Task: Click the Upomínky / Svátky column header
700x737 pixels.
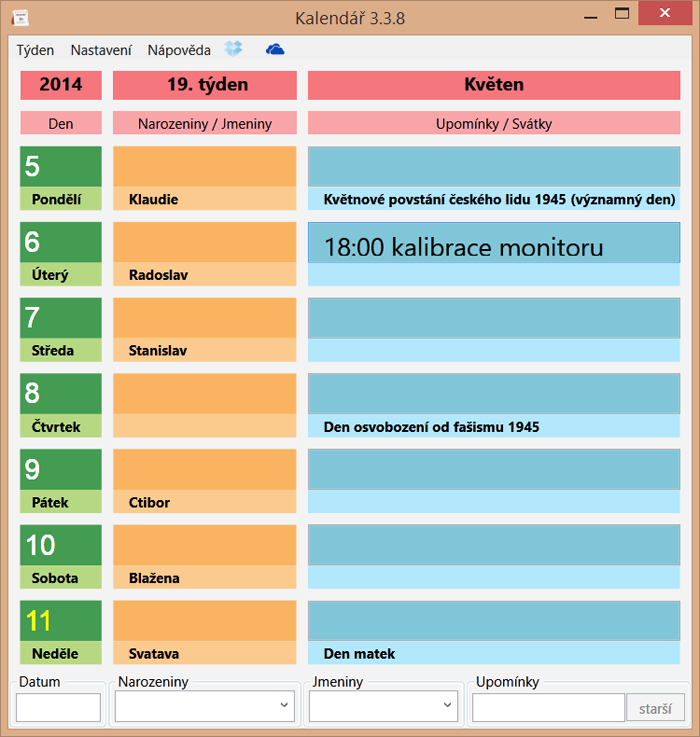Action: [494, 123]
